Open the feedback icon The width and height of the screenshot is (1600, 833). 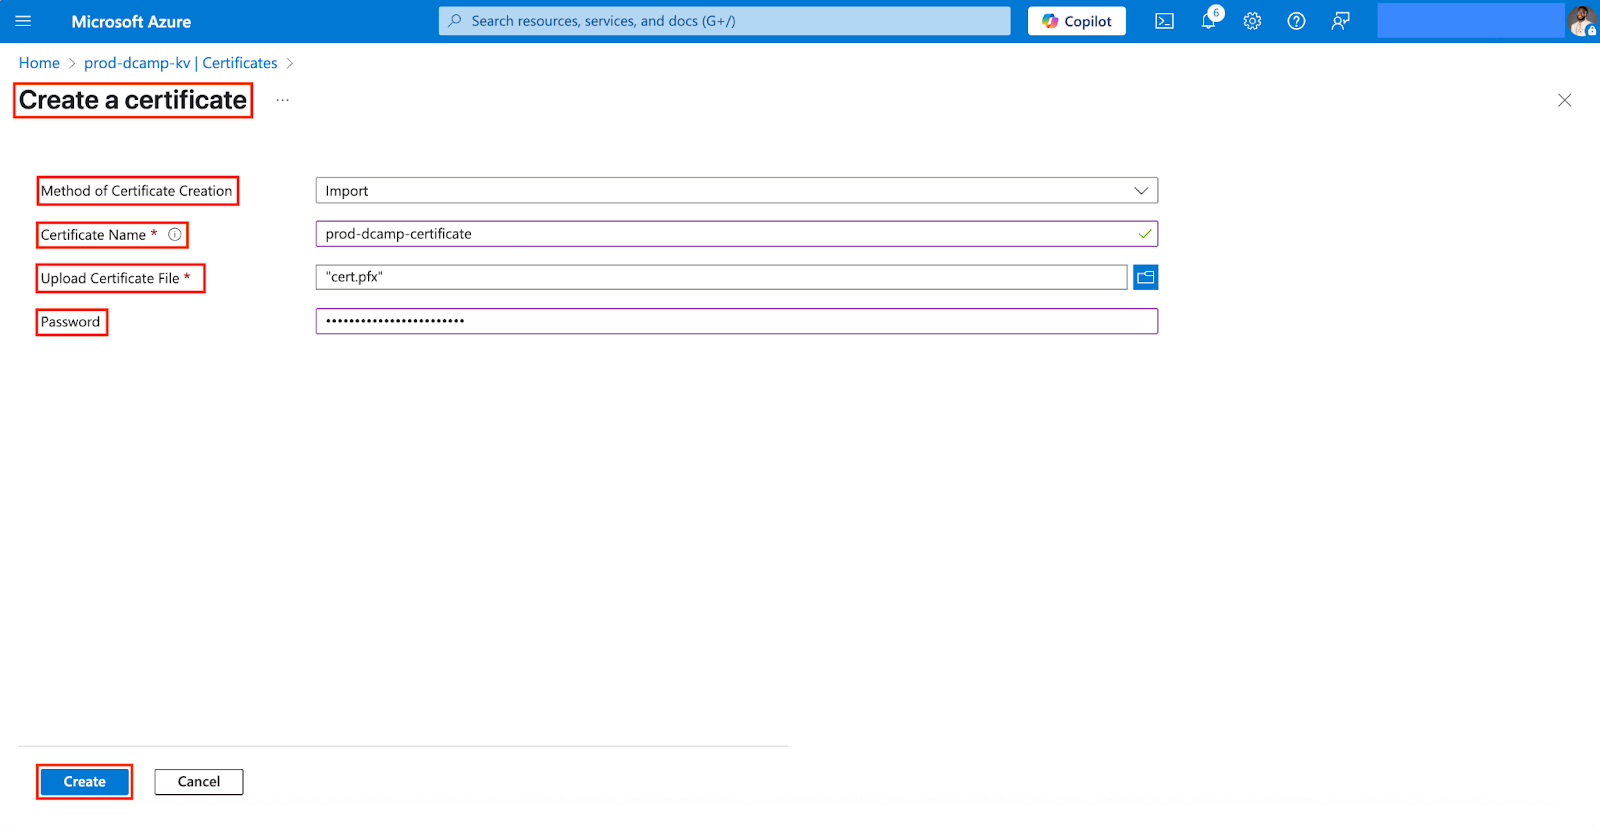[1341, 21]
